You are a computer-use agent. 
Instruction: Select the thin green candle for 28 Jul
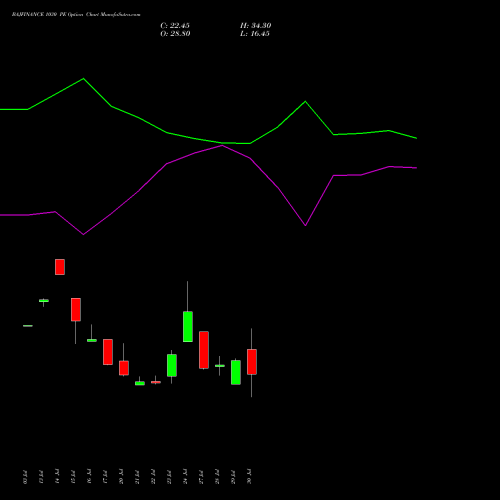coord(220,366)
